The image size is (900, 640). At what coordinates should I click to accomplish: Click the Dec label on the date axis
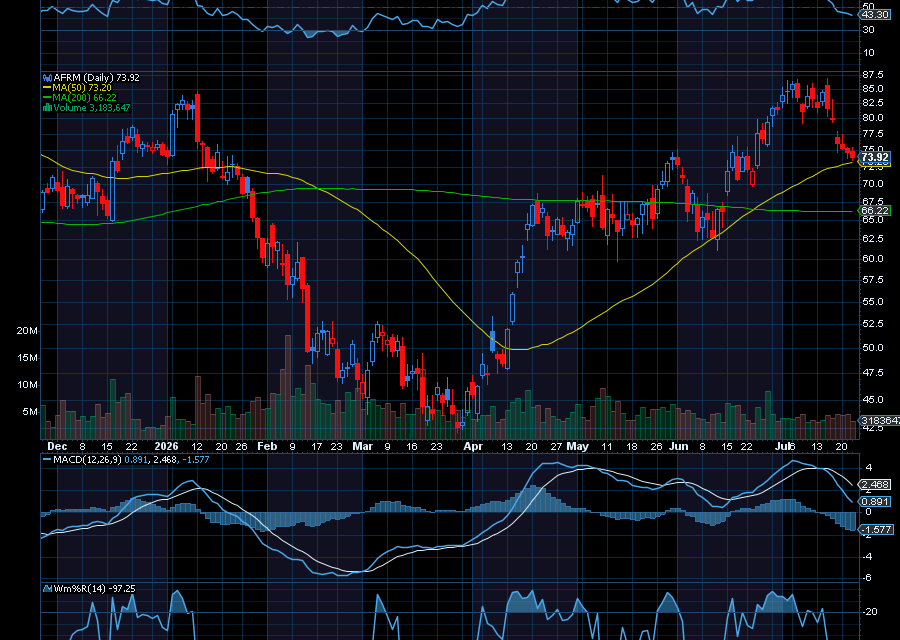[57, 447]
